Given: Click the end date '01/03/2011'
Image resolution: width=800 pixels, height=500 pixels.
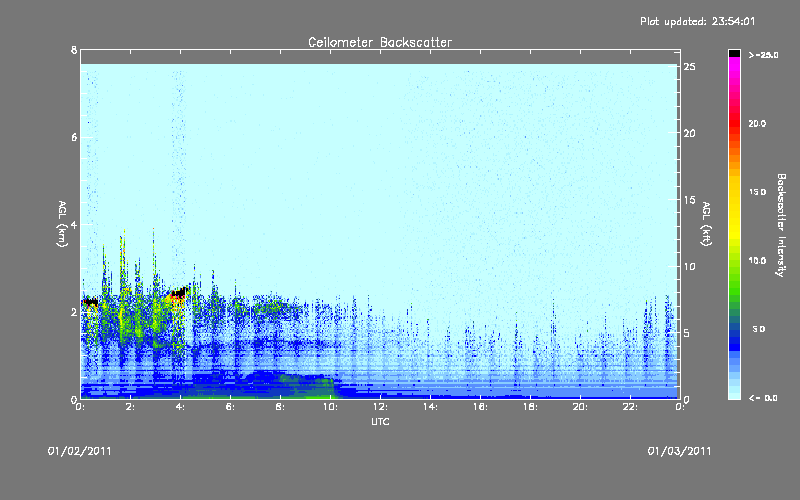Looking at the screenshot, I should coord(679,451).
